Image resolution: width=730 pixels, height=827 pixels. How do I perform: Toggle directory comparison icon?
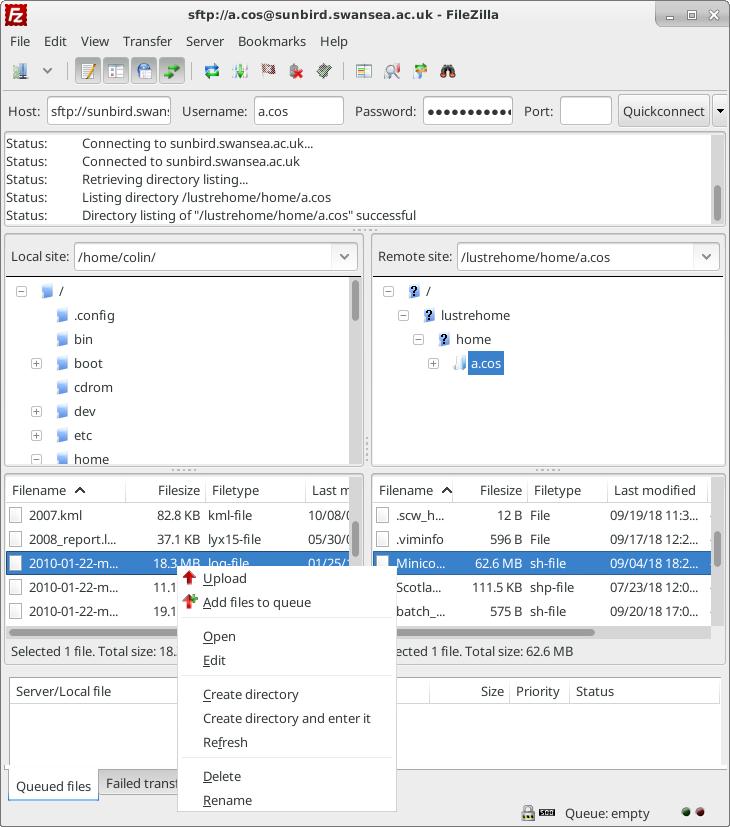click(x=392, y=71)
